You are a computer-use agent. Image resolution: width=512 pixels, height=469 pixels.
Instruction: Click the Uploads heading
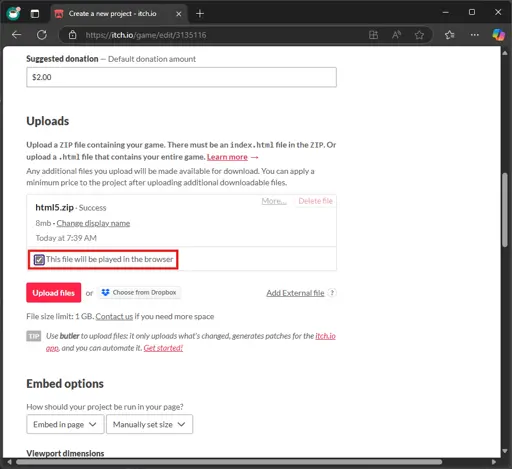coord(48,121)
